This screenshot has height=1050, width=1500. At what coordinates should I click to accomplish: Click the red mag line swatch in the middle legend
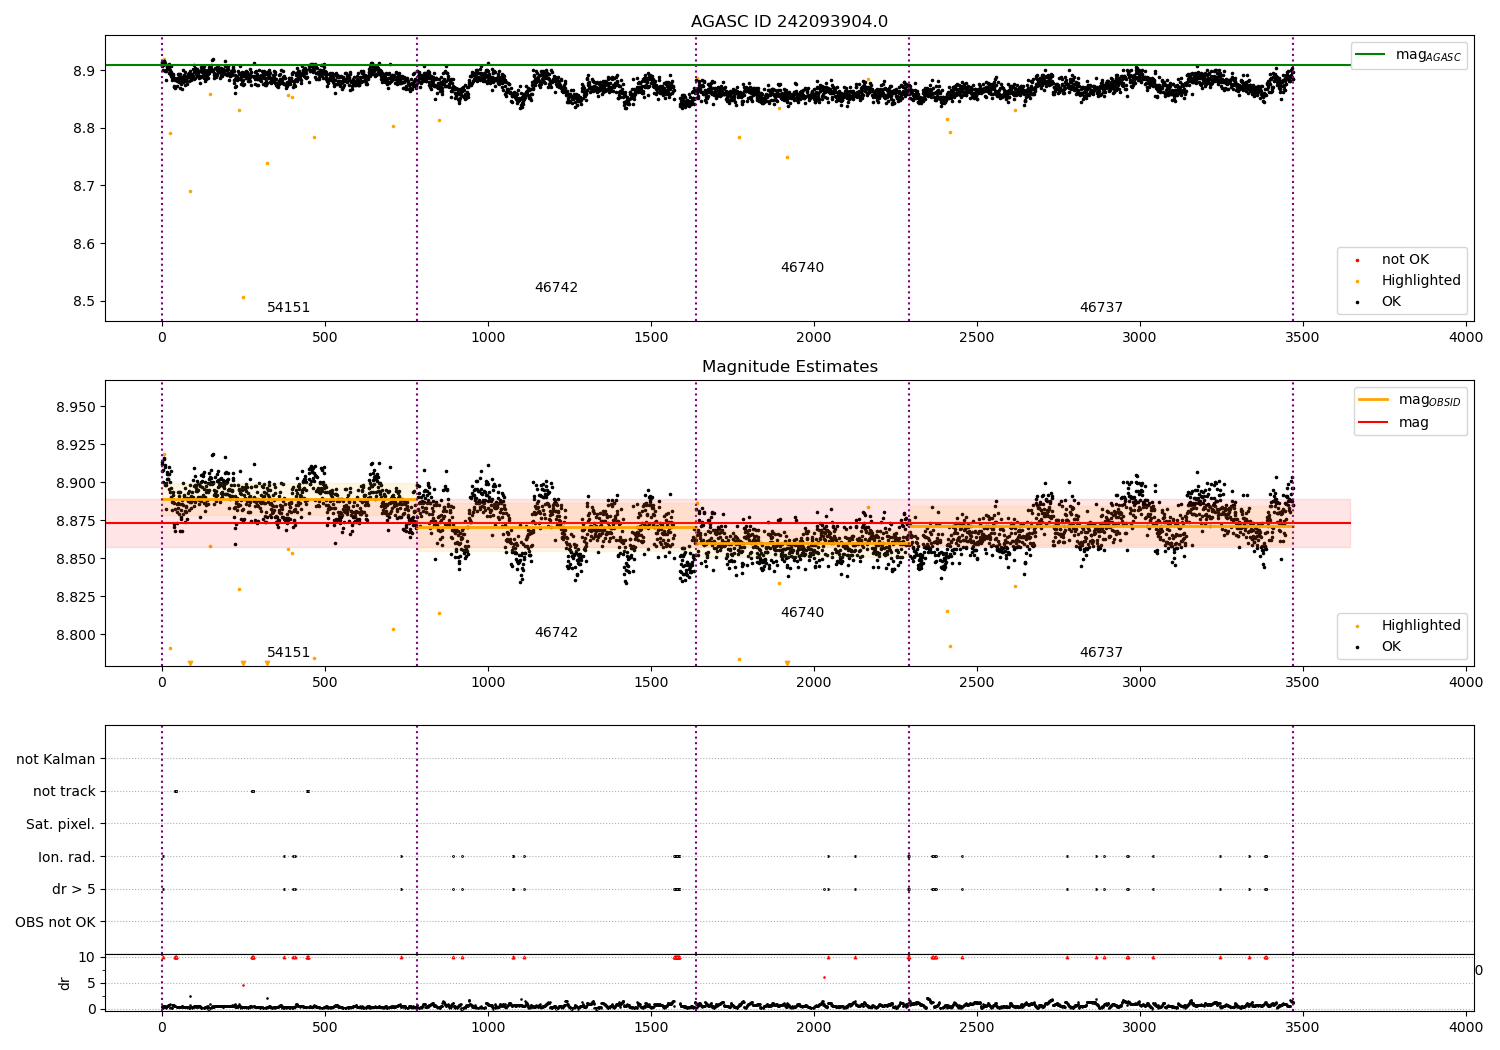tap(1373, 423)
